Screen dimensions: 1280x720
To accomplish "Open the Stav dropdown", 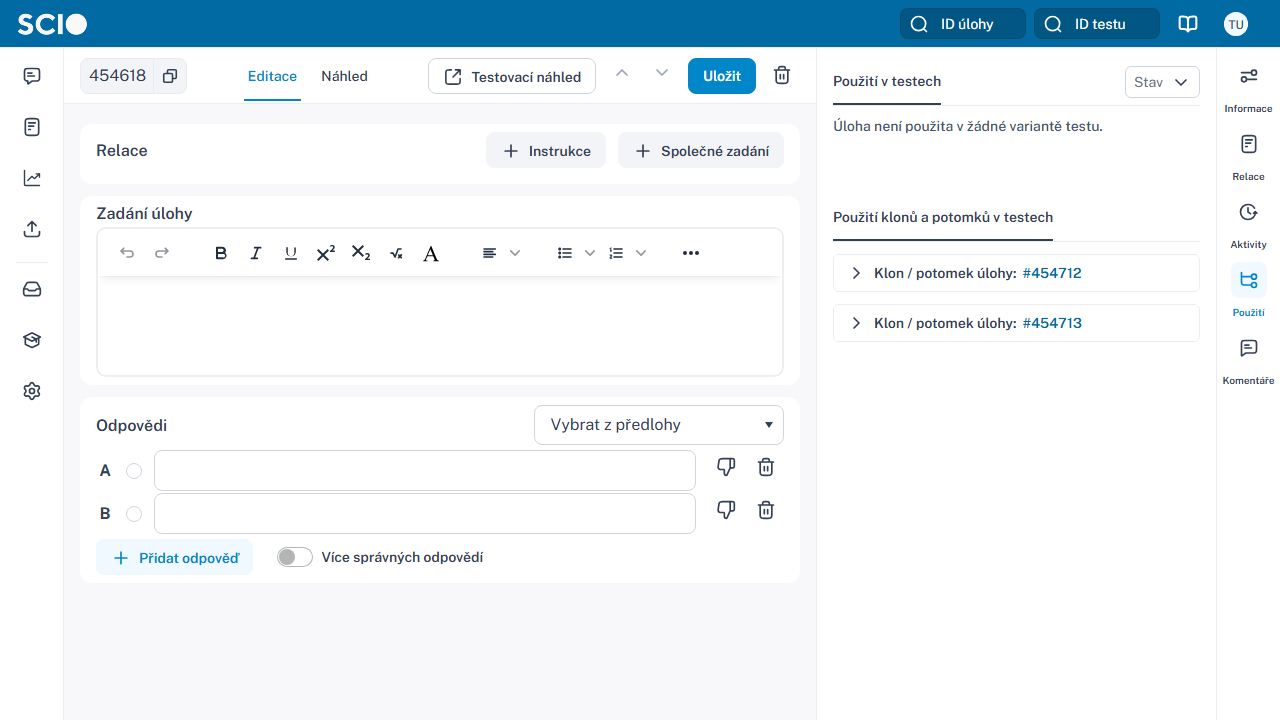I will click(1162, 82).
